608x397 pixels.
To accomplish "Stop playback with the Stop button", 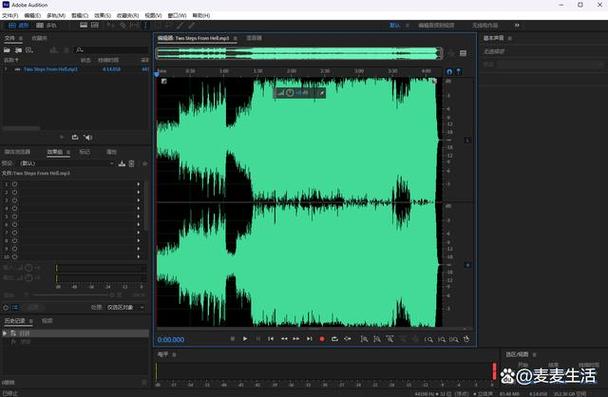I will click(232, 339).
